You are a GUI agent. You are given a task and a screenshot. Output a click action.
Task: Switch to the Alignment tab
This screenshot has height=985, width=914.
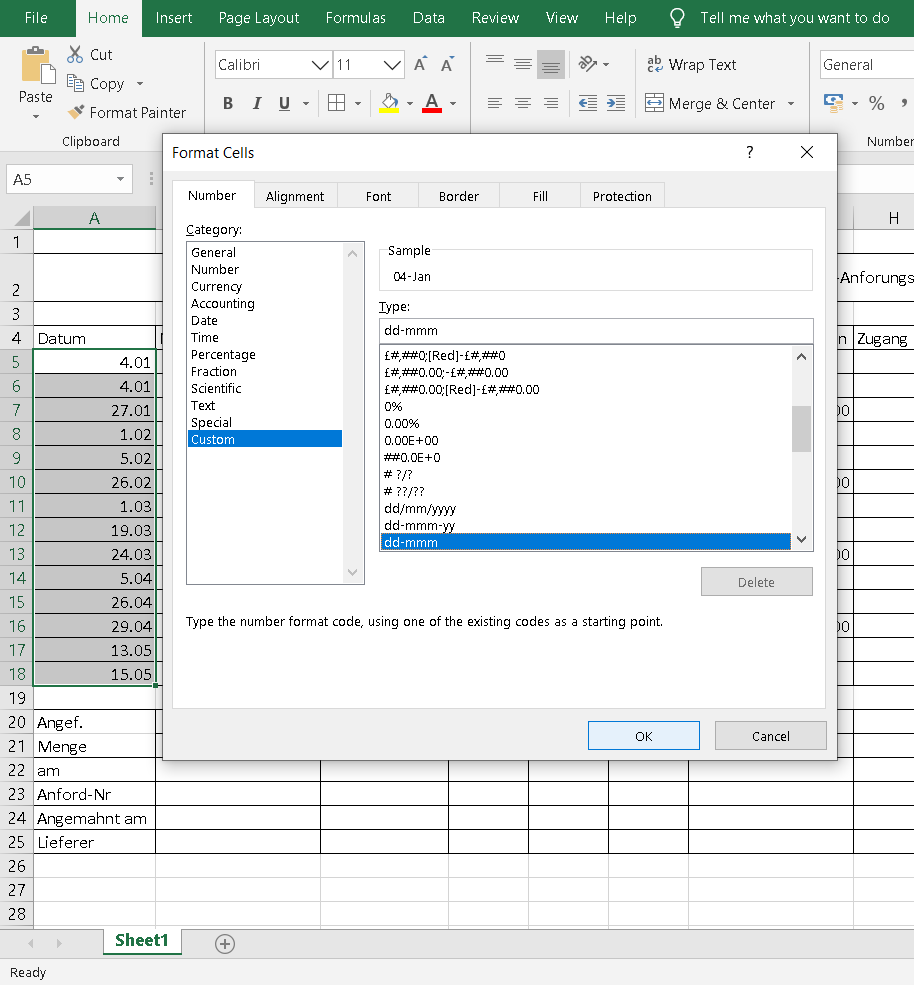(295, 196)
